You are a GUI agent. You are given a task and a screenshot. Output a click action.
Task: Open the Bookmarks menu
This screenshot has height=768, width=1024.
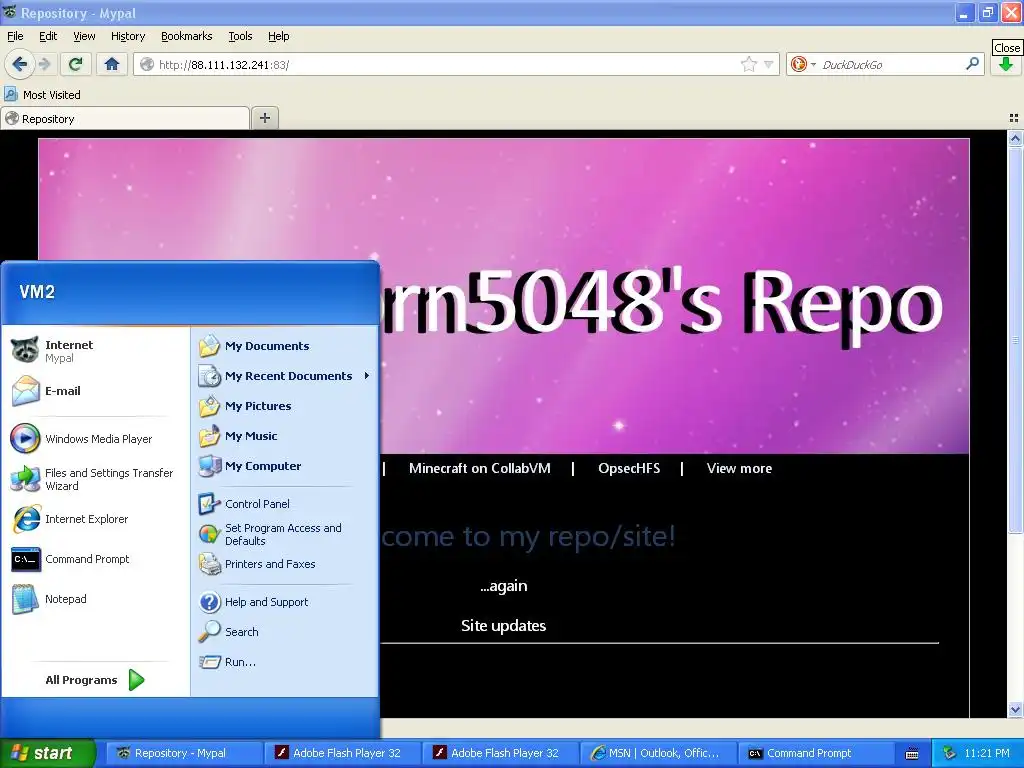tap(187, 36)
